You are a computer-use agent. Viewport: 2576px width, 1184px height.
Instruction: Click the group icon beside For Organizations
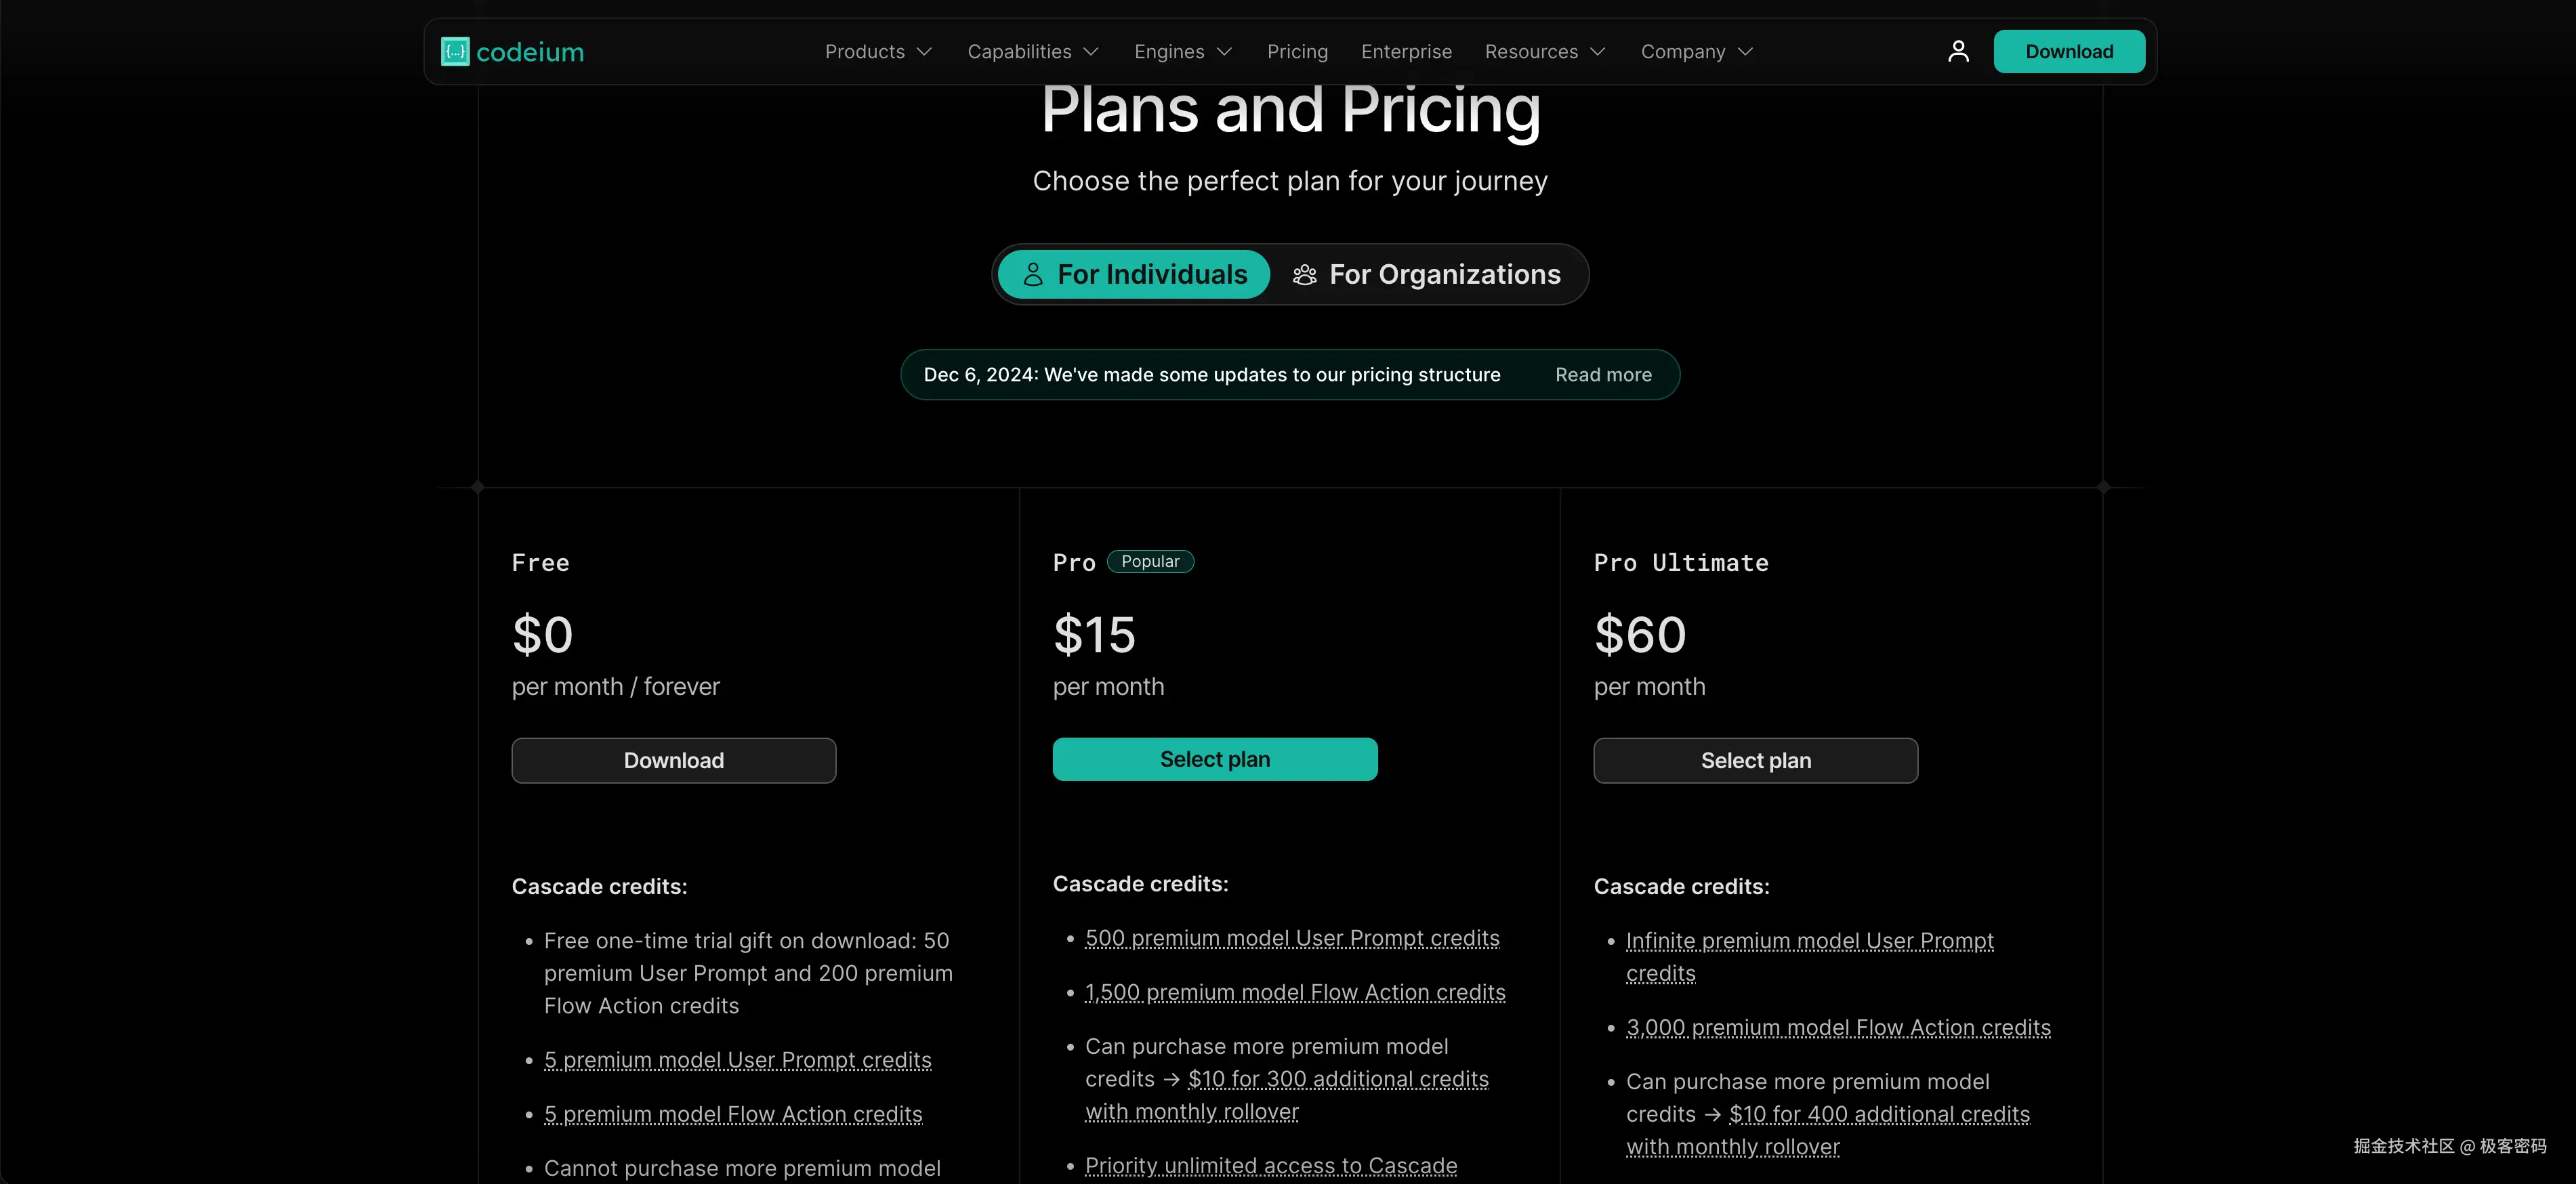point(1304,275)
